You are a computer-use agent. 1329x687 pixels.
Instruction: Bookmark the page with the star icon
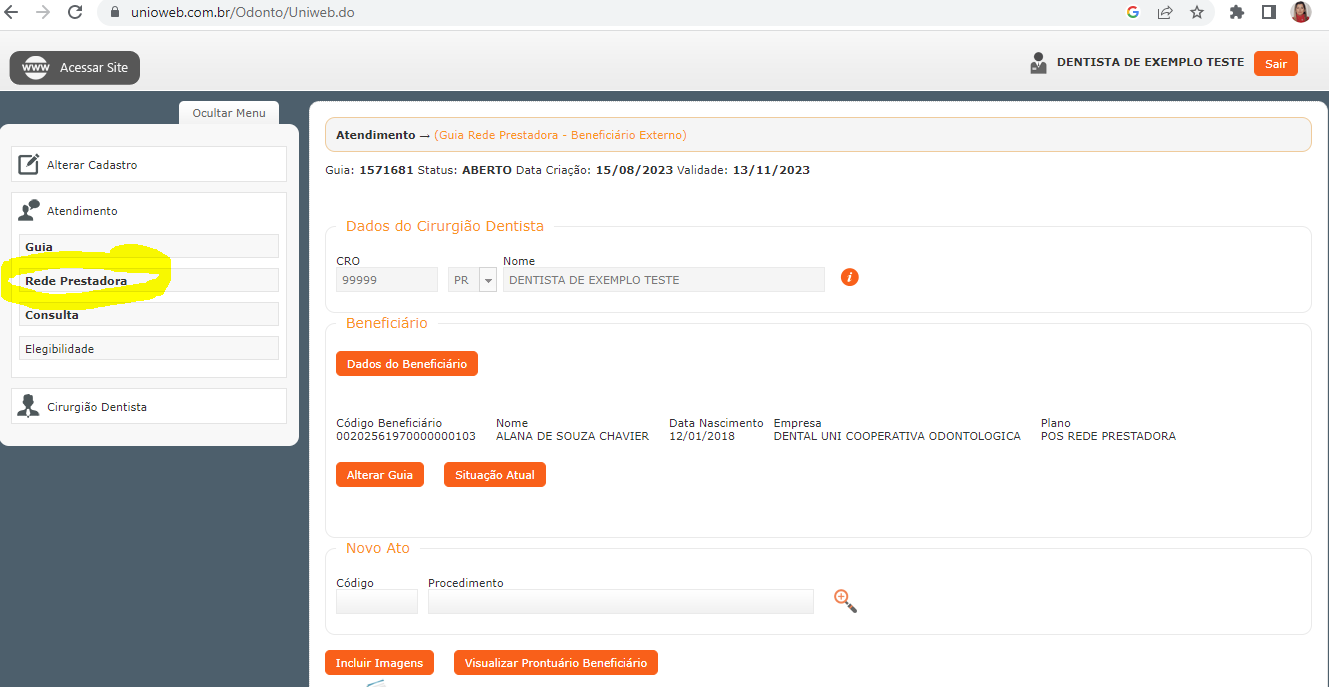[1196, 13]
